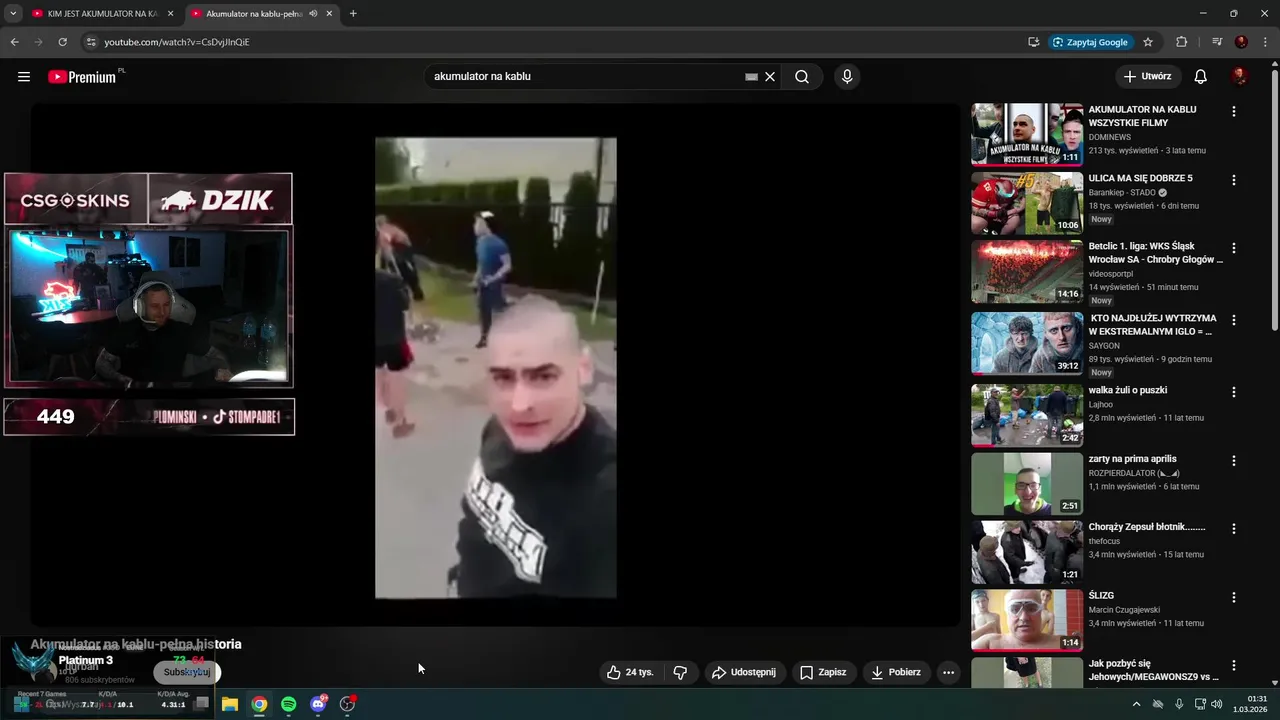The height and width of the screenshot is (720, 1280).
Task: Open the Chrome three-dot menu
Action: pyautogui.click(x=1265, y=42)
